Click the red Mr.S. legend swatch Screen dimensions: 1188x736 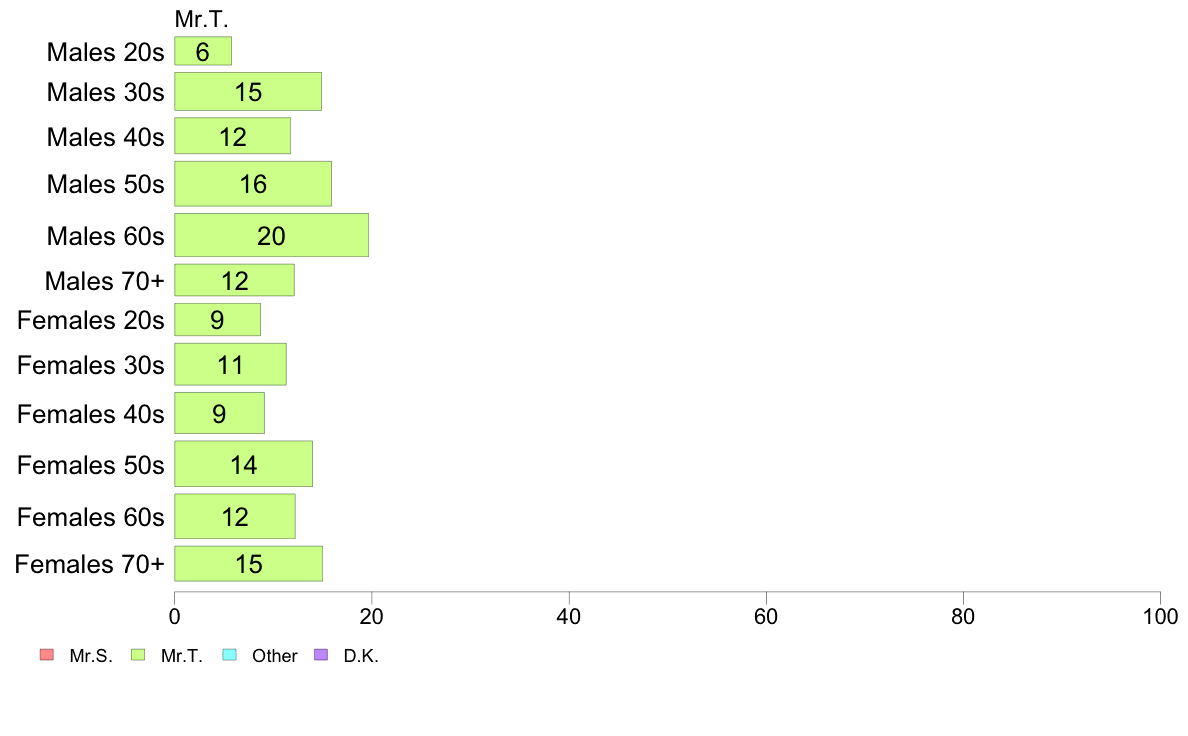47,655
